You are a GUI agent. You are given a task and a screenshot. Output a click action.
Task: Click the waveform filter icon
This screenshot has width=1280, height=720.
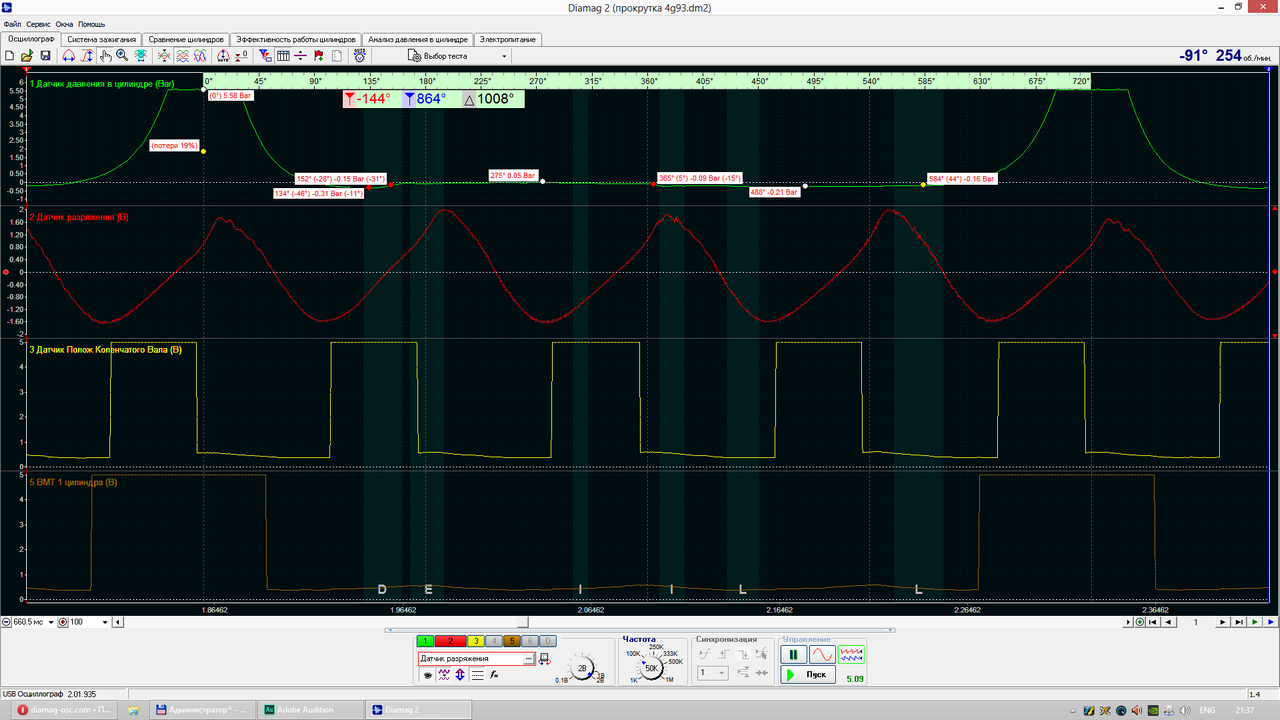coord(443,675)
